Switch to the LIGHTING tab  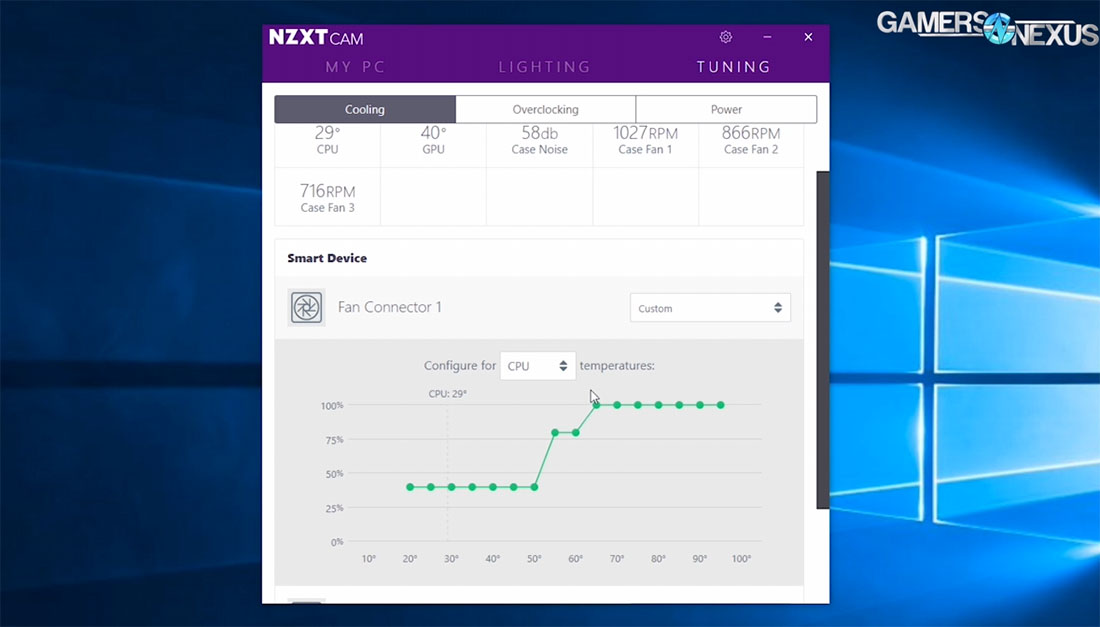tap(544, 66)
